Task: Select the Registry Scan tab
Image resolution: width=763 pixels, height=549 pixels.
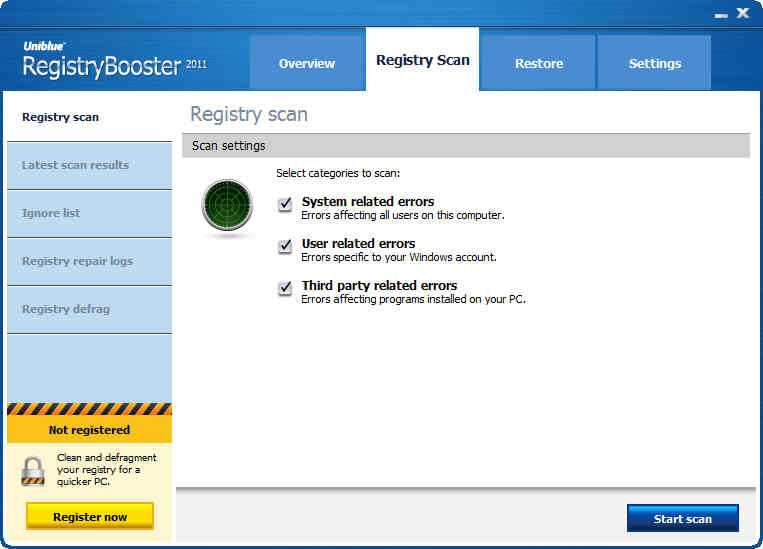Action: [x=422, y=59]
